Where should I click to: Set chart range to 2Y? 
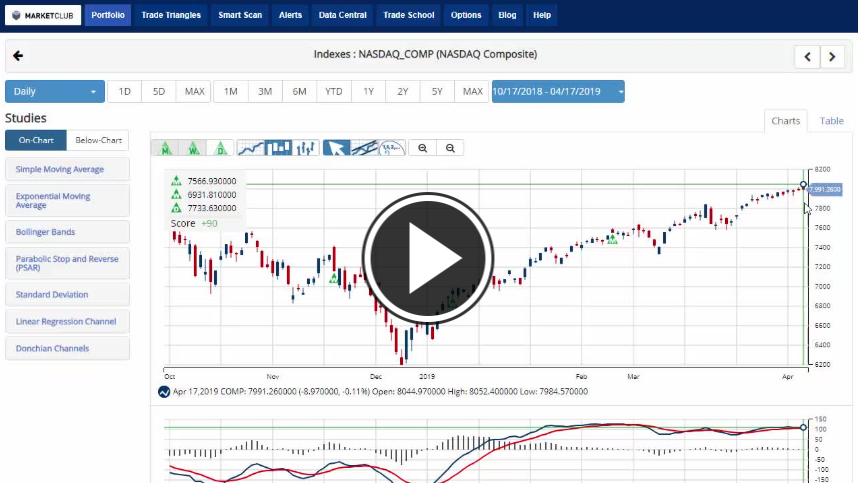[x=403, y=91]
